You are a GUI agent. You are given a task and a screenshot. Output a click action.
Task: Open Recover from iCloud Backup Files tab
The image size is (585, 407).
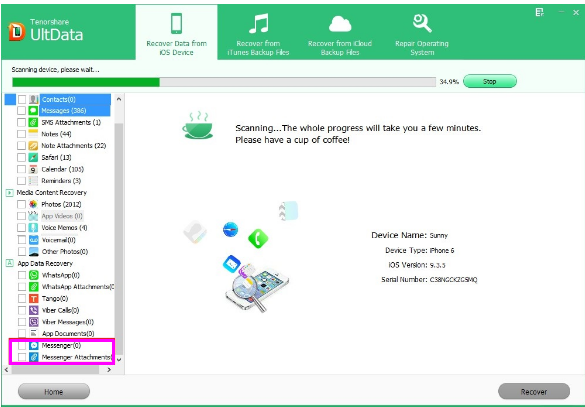pyautogui.click(x=340, y=32)
